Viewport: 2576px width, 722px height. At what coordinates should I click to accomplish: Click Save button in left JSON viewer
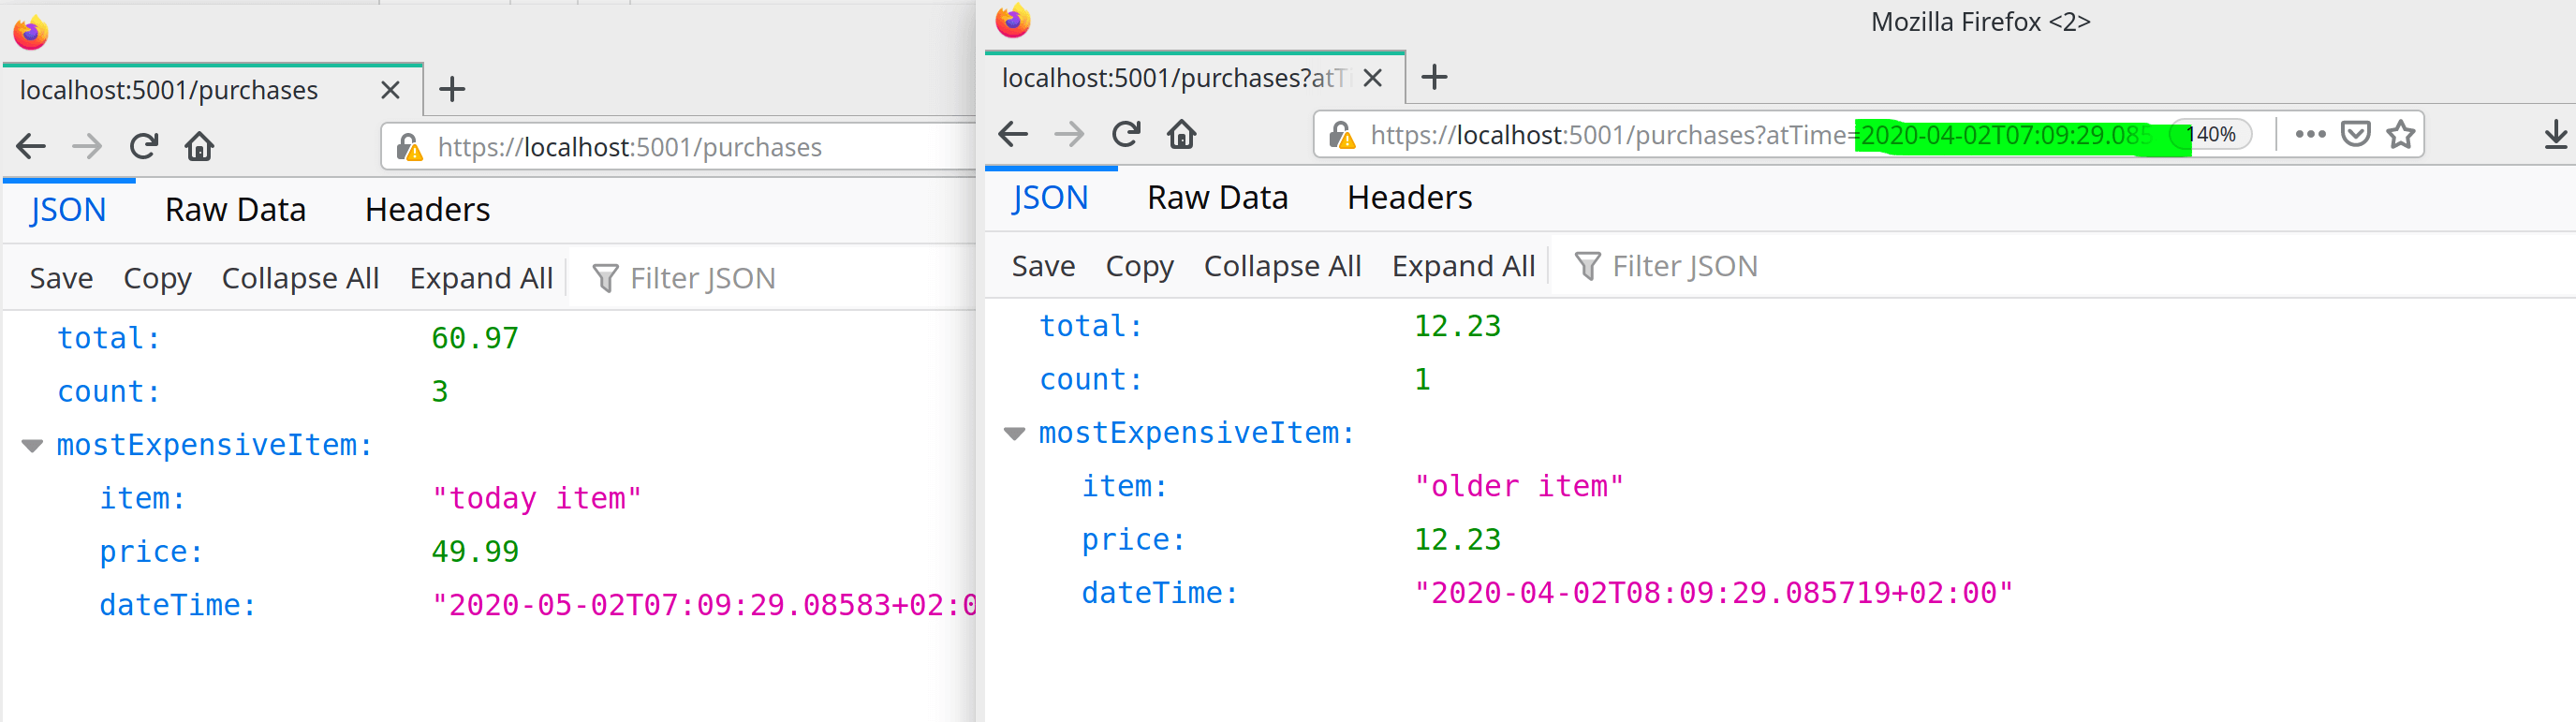[61, 278]
